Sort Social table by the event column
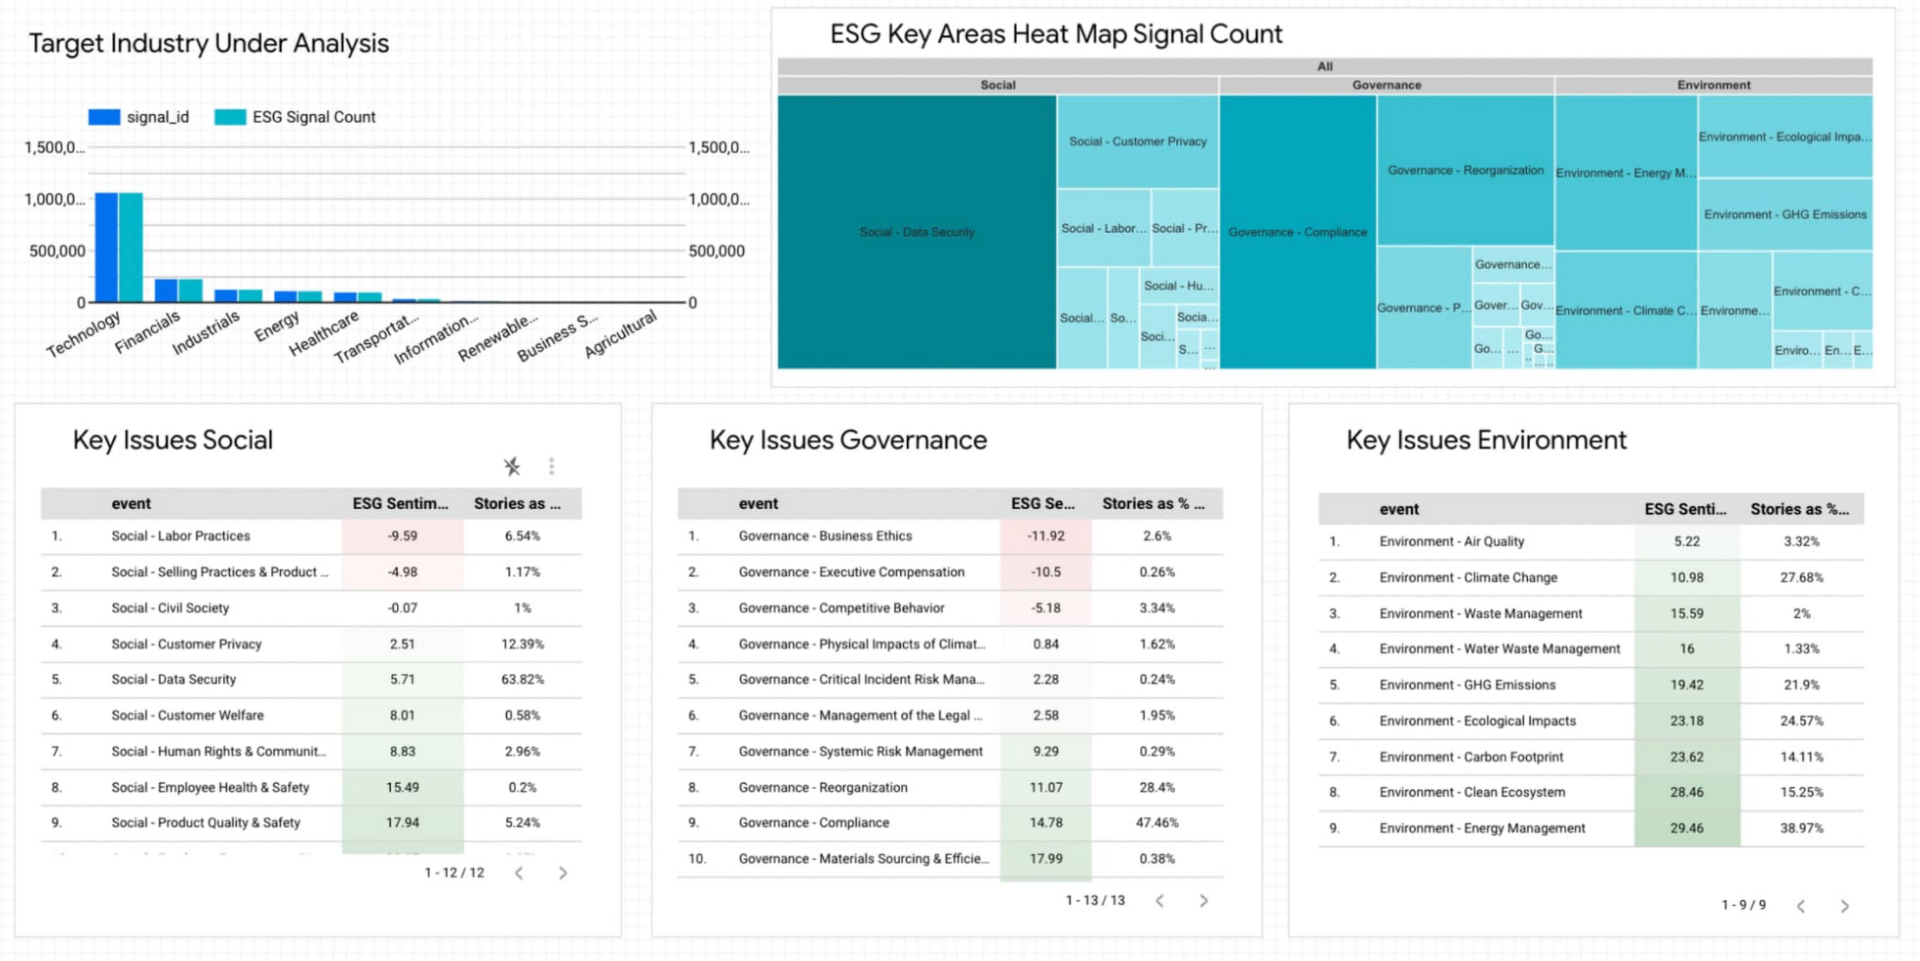1920x961 pixels. tap(131, 504)
